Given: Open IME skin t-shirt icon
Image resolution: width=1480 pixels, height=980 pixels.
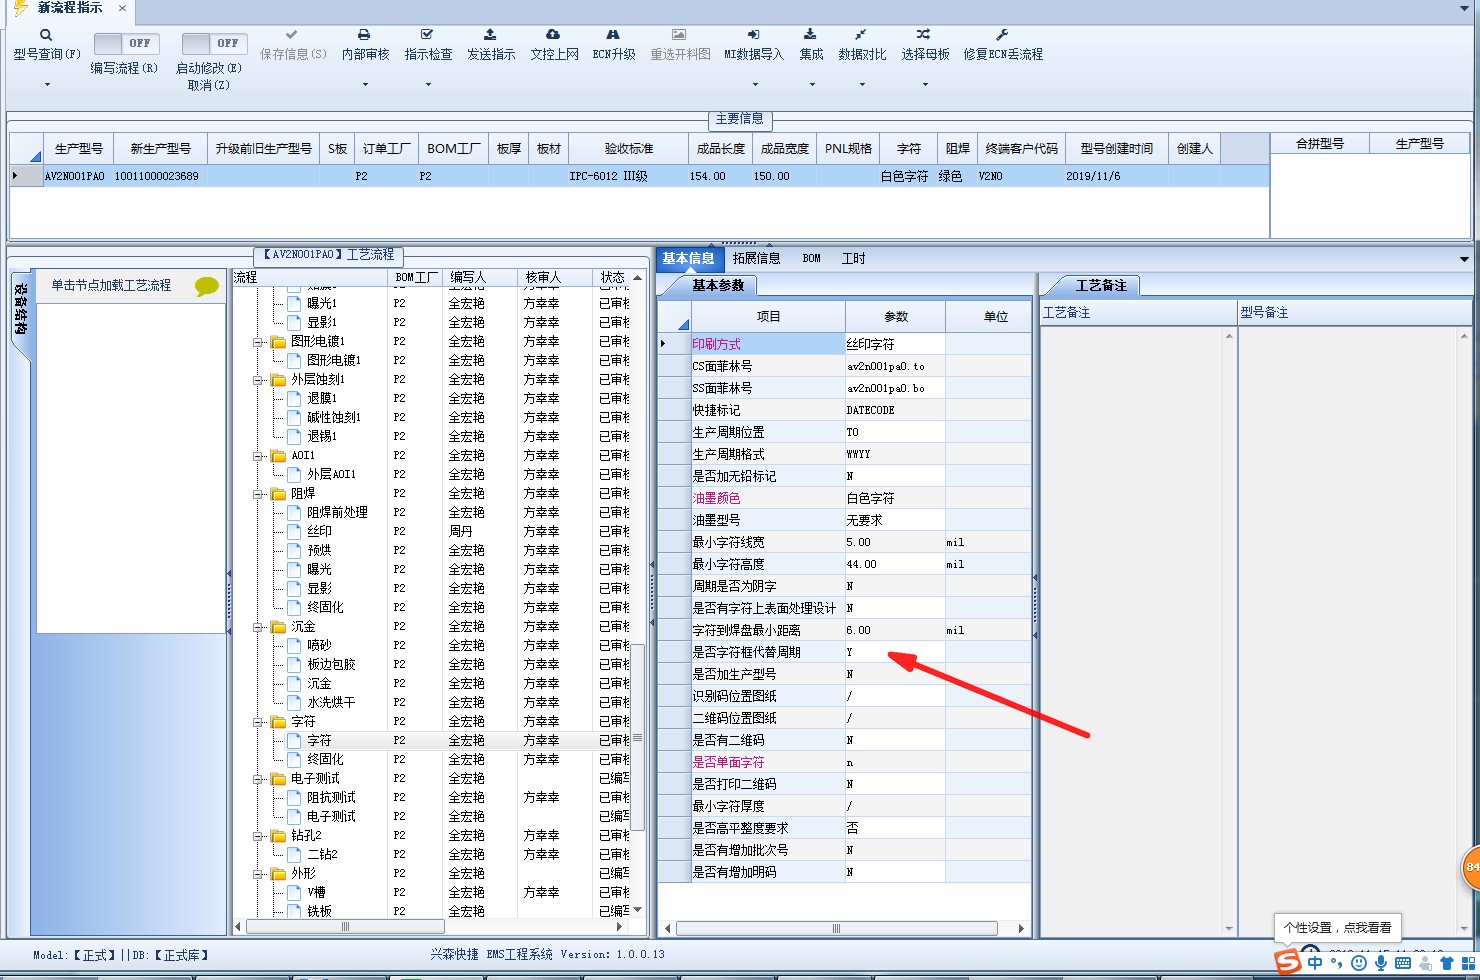Looking at the screenshot, I should click(1446, 963).
